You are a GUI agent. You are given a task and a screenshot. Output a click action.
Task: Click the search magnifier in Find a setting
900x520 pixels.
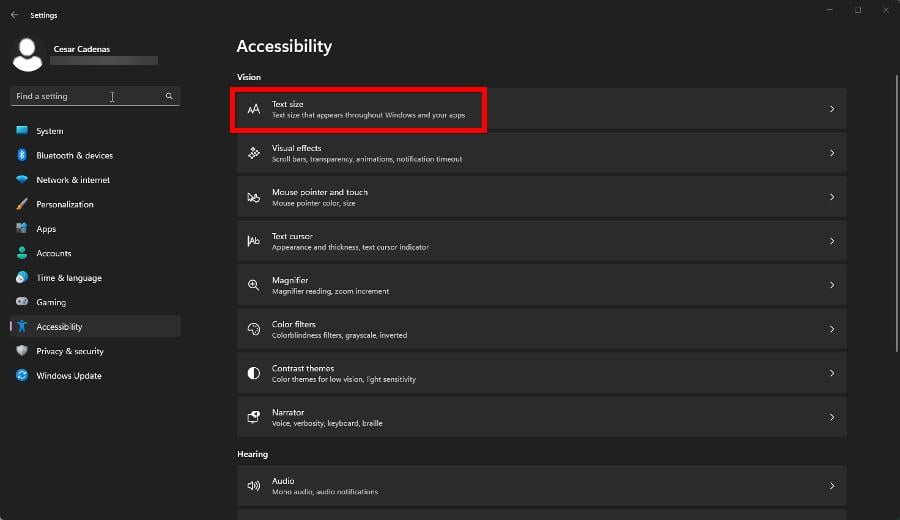click(x=169, y=96)
